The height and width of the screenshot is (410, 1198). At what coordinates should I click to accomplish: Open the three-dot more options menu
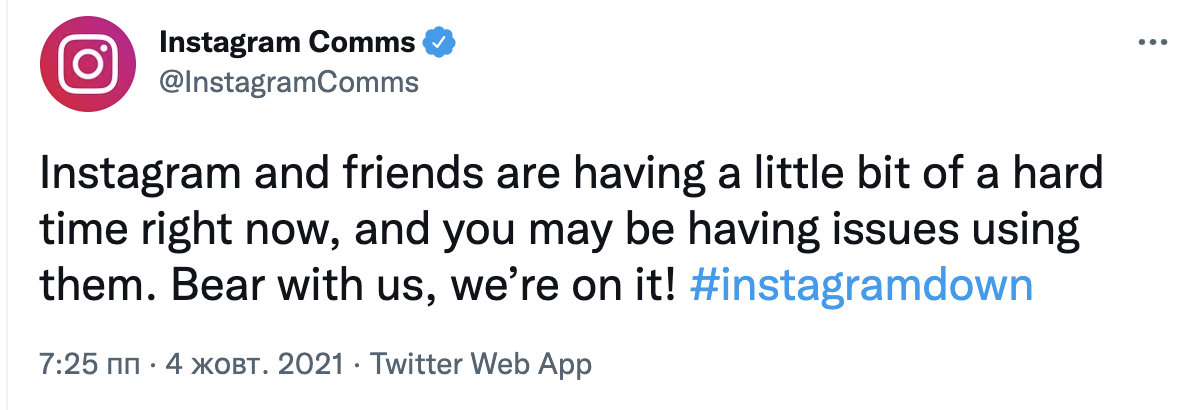click(1153, 43)
